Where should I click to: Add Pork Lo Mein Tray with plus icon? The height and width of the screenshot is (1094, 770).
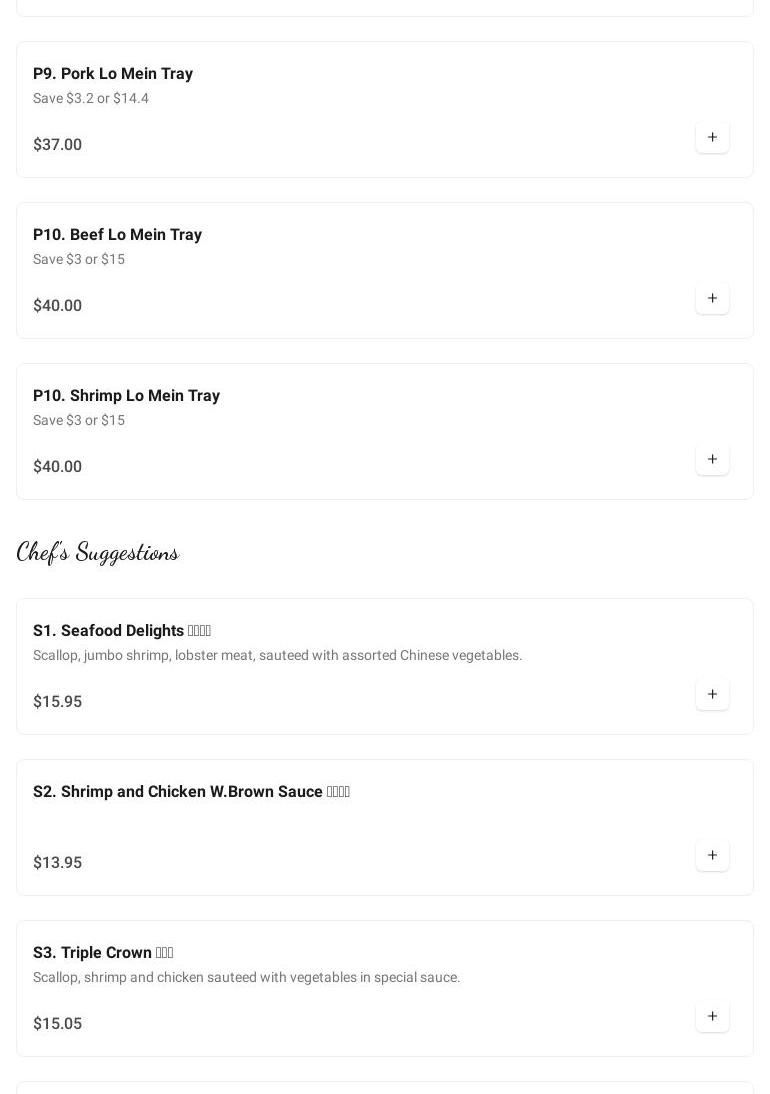[x=712, y=137]
